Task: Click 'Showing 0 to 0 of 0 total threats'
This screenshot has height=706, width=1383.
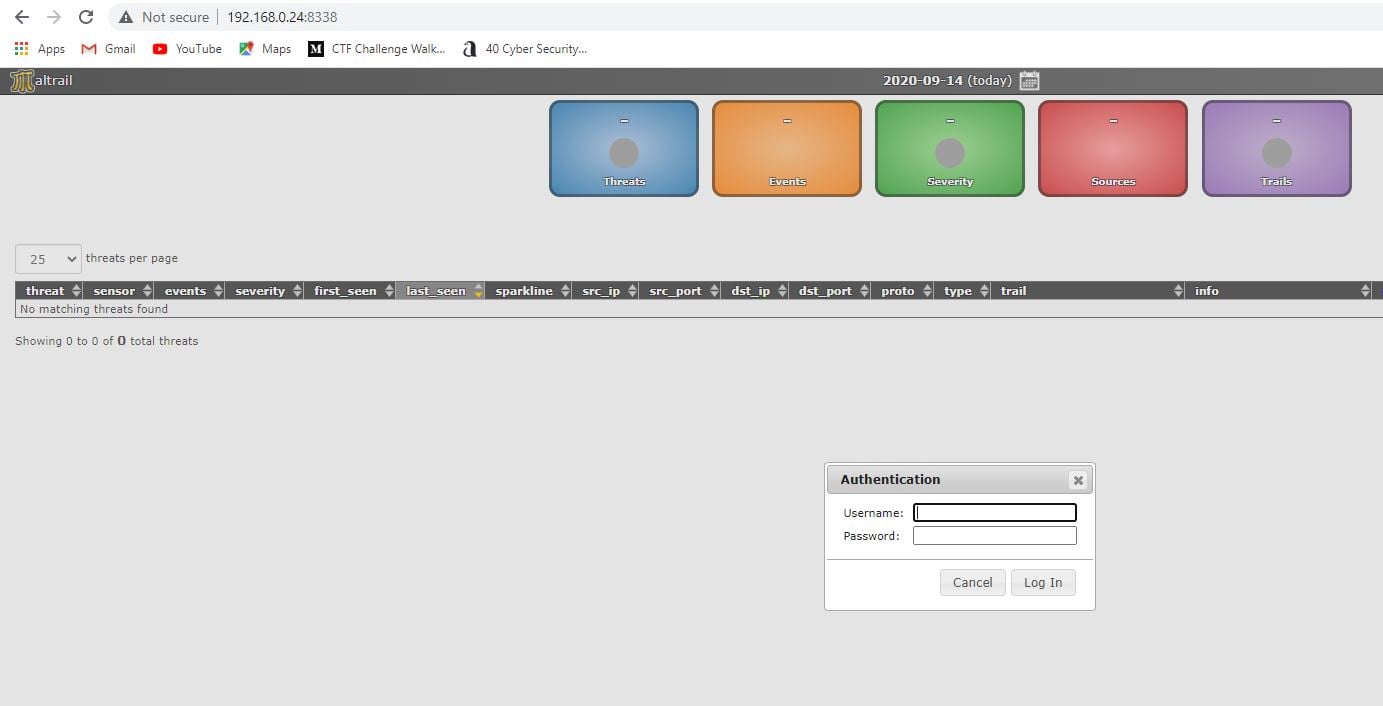Action: pos(107,341)
